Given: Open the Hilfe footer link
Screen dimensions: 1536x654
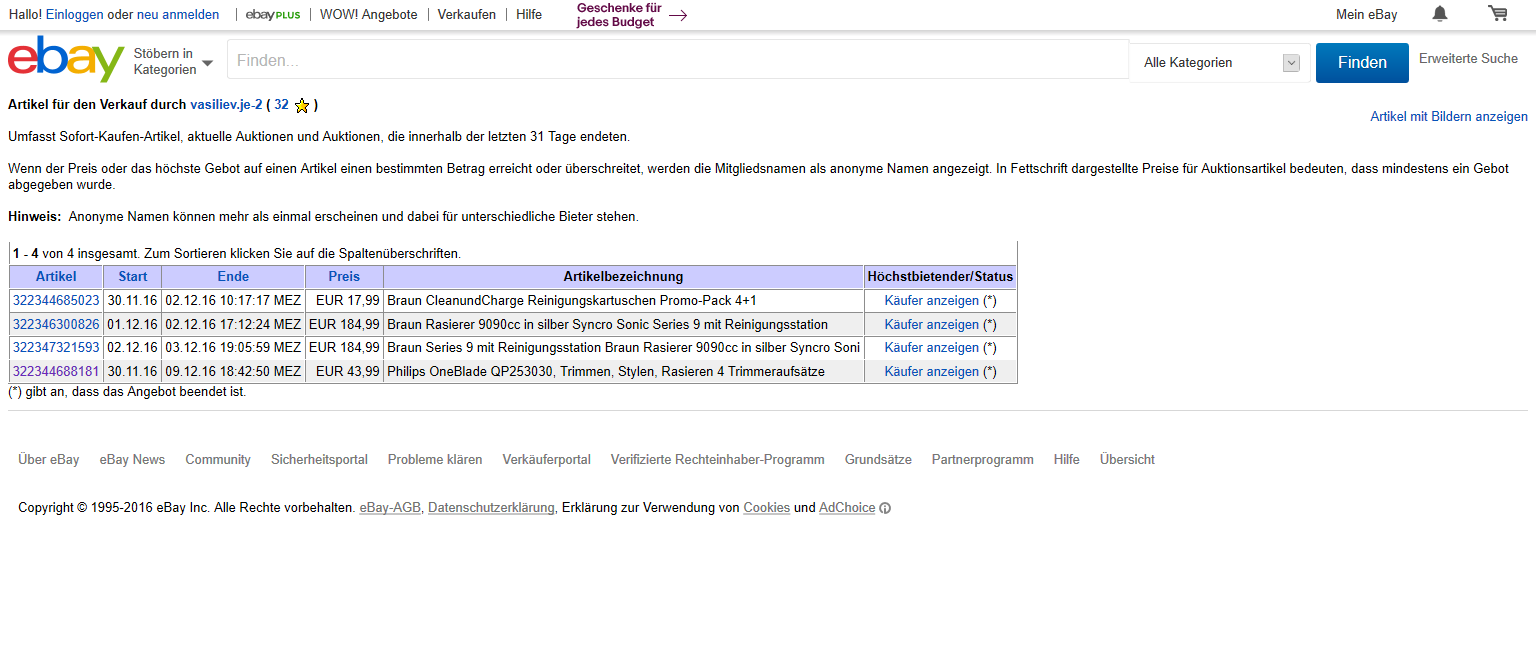Looking at the screenshot, I should (x=1067, y=459).
